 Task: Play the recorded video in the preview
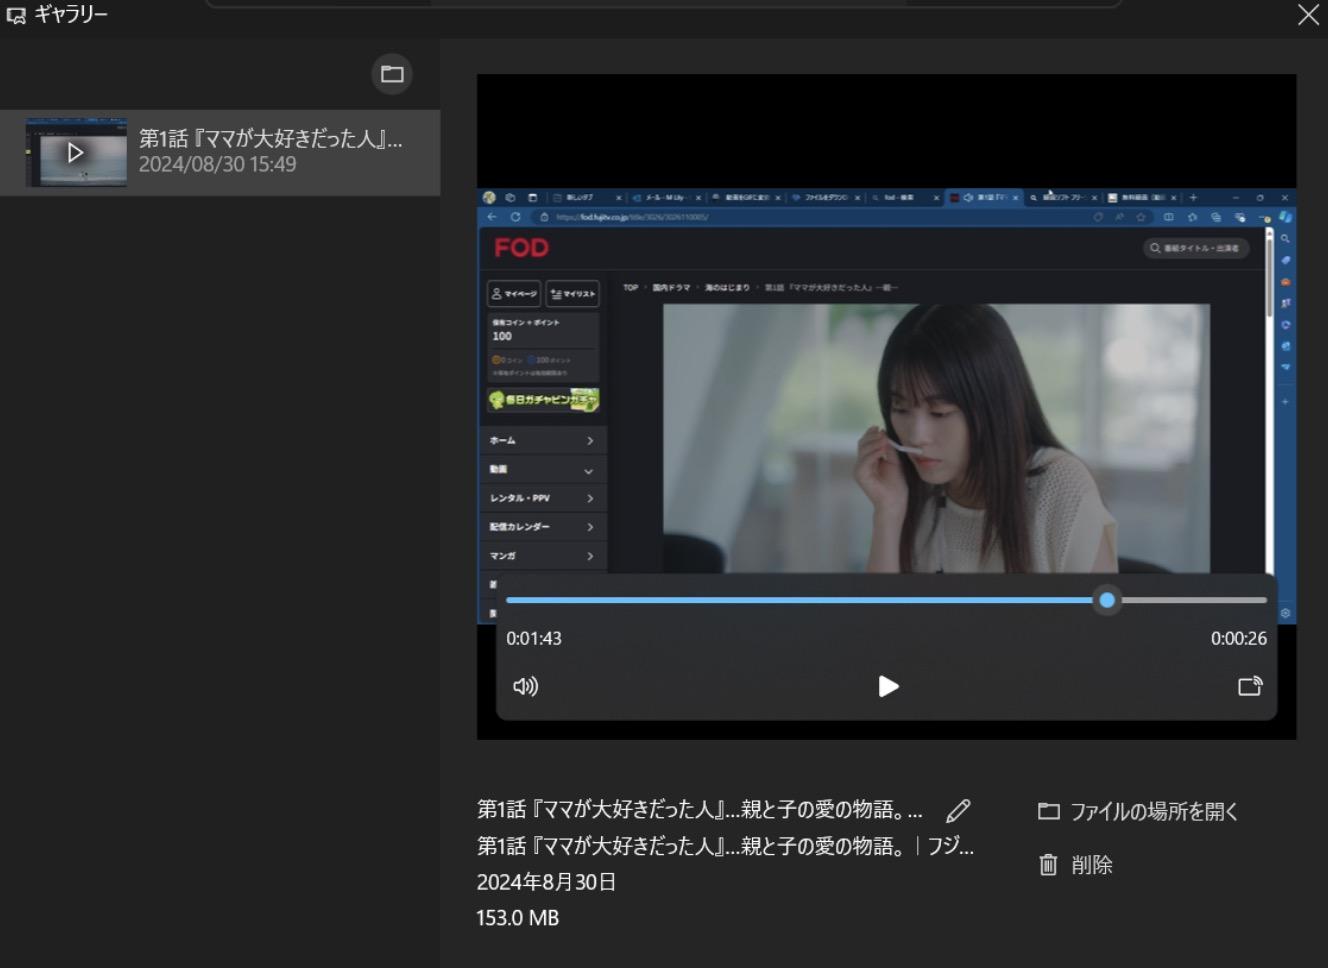(x=888, y=686)
